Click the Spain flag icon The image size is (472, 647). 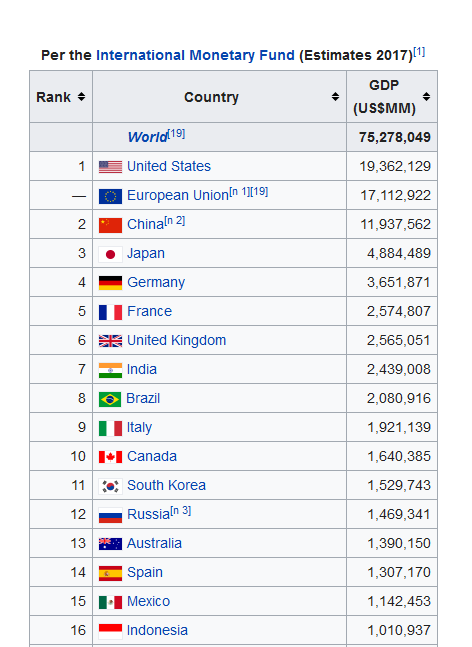pos(110,573)
